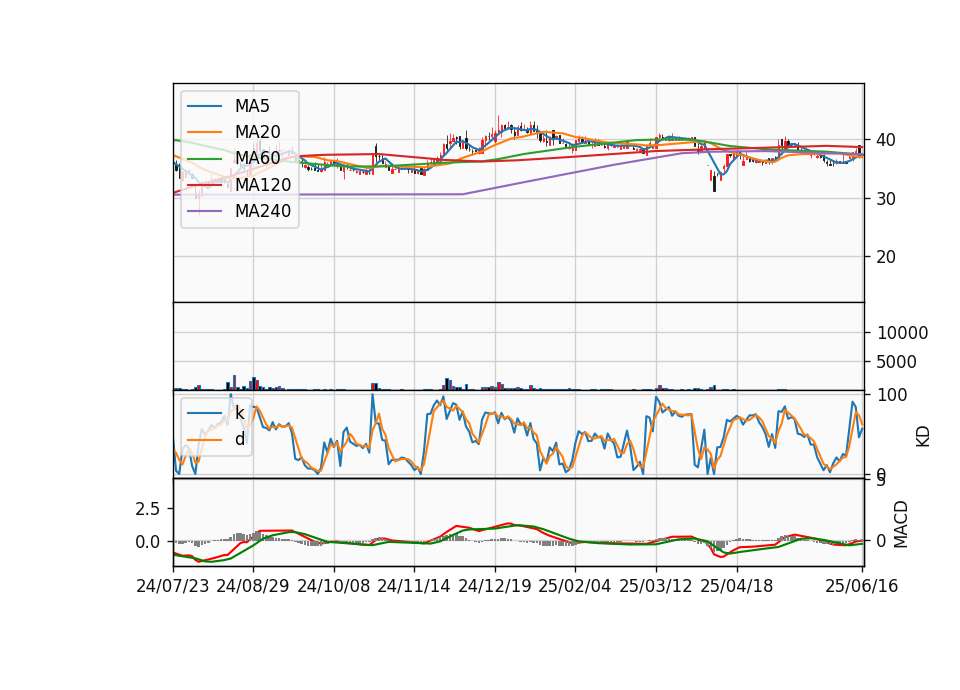Click the MA20 legend label
The width and height of the screenshot is (960, 690).
pos(257,132)
